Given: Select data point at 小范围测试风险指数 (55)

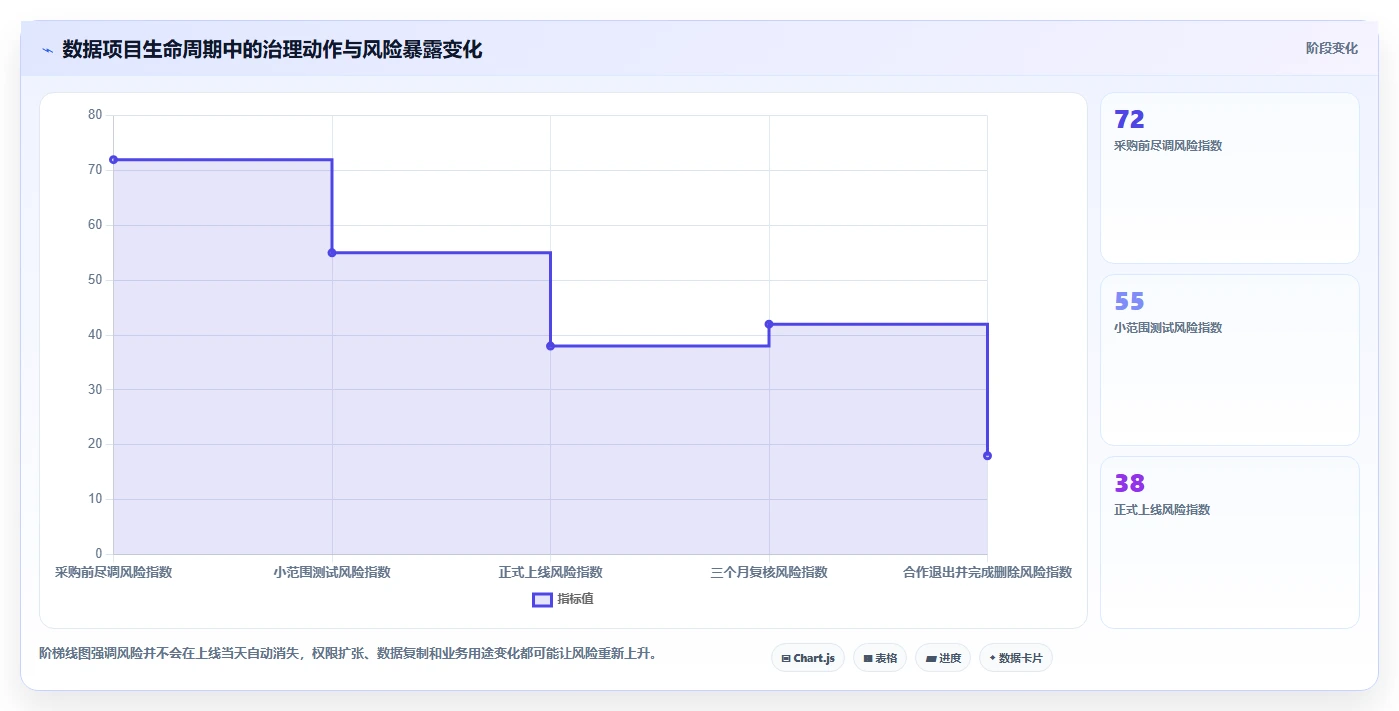Looking at the screenshot, I should point(332,253).
